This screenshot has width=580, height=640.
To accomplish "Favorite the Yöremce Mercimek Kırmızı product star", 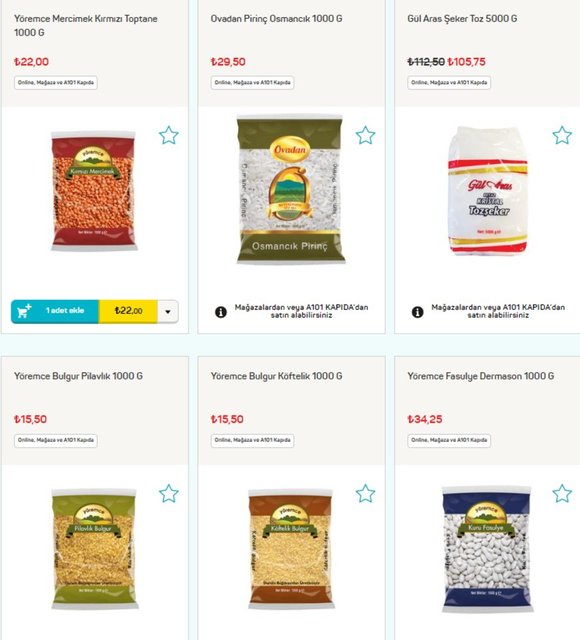I will (169, 136).
